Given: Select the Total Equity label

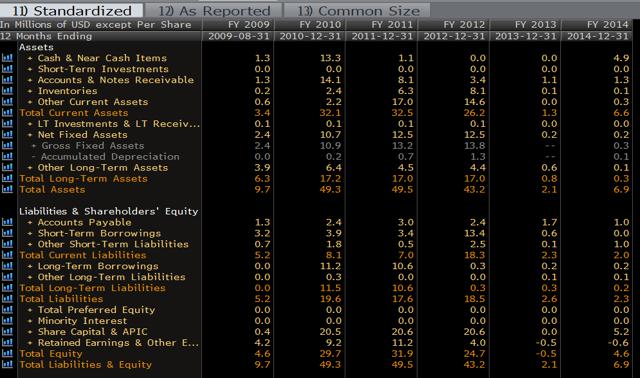Looking at the screenshot, I should 51,354.
